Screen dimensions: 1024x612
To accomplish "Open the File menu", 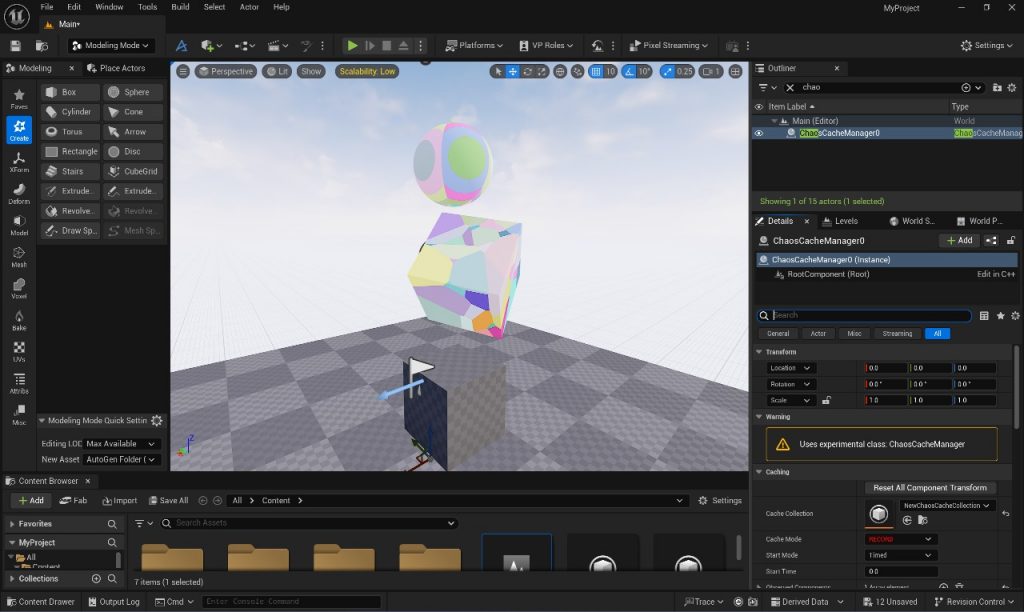I will (47, 7).
